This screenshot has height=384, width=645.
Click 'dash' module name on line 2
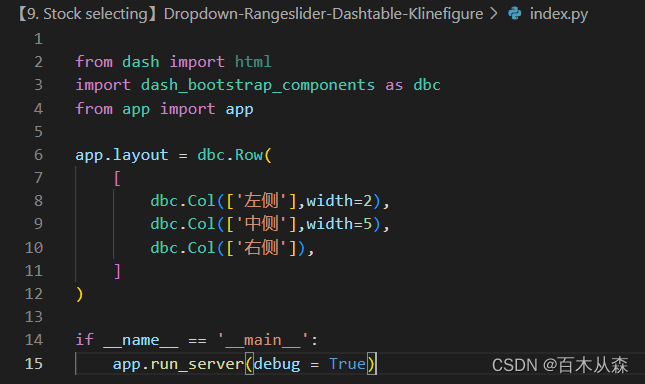141,62
